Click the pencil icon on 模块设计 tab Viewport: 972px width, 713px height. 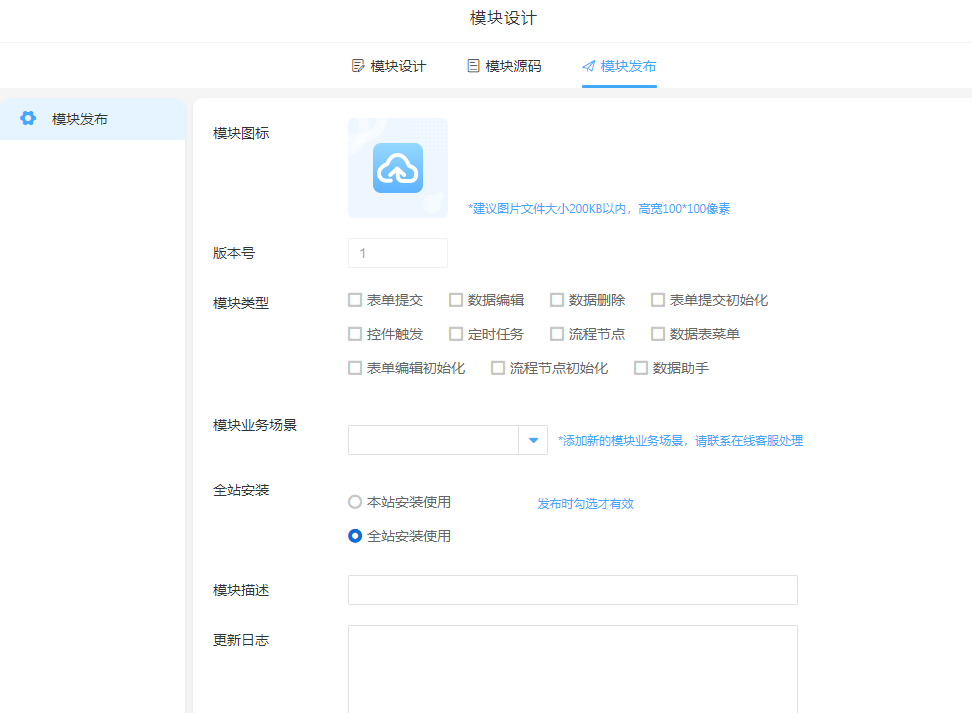tap(358, 66)
